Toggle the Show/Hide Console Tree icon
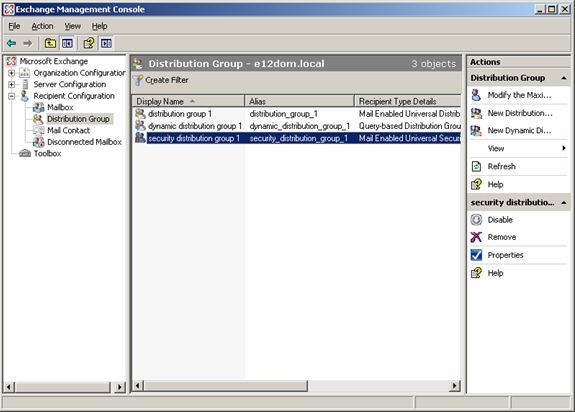The height and width of the screenshot is (412, 575). pos(67,43)
